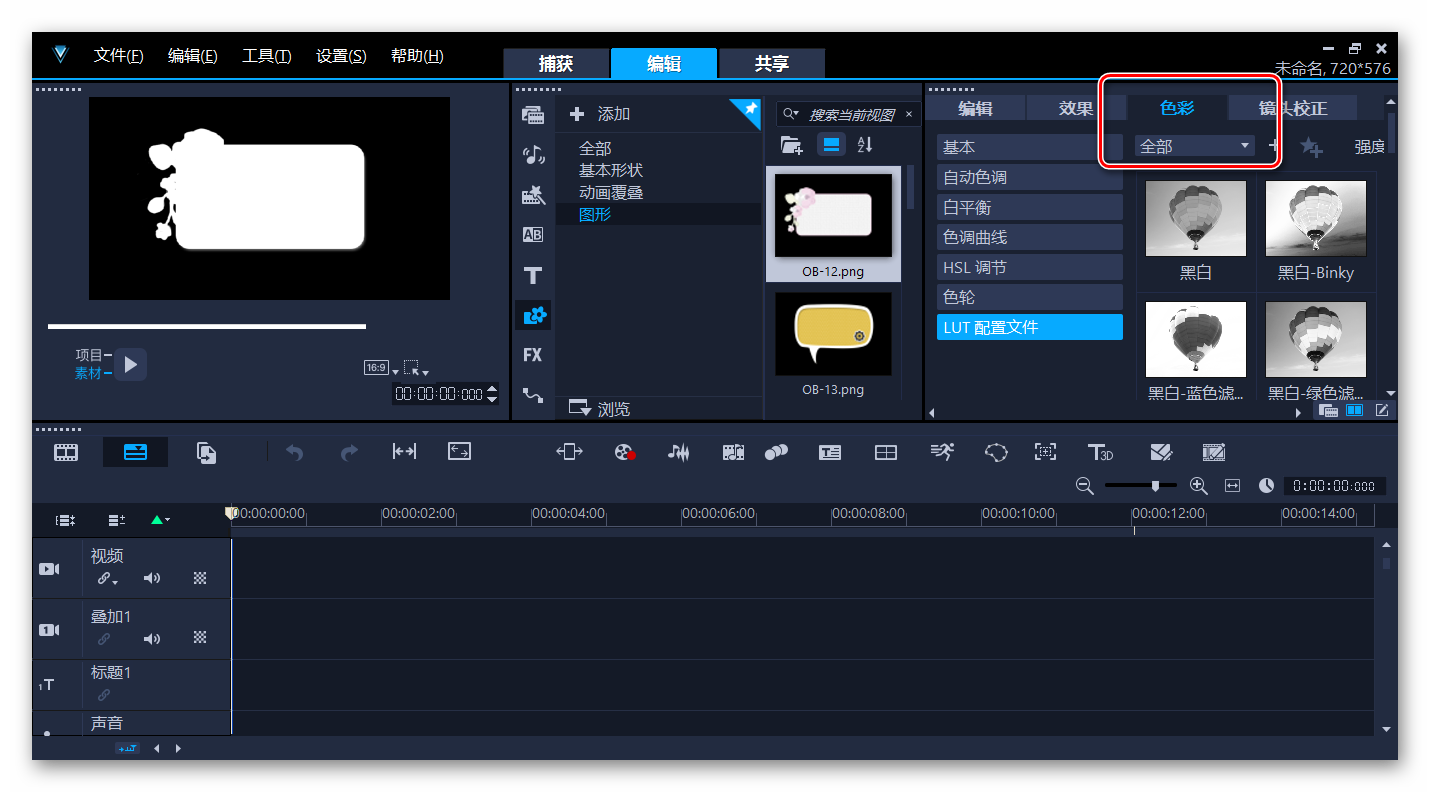Click the 添加 button in library
This screenshot has width=1430, height=792.
coord(601,114)
